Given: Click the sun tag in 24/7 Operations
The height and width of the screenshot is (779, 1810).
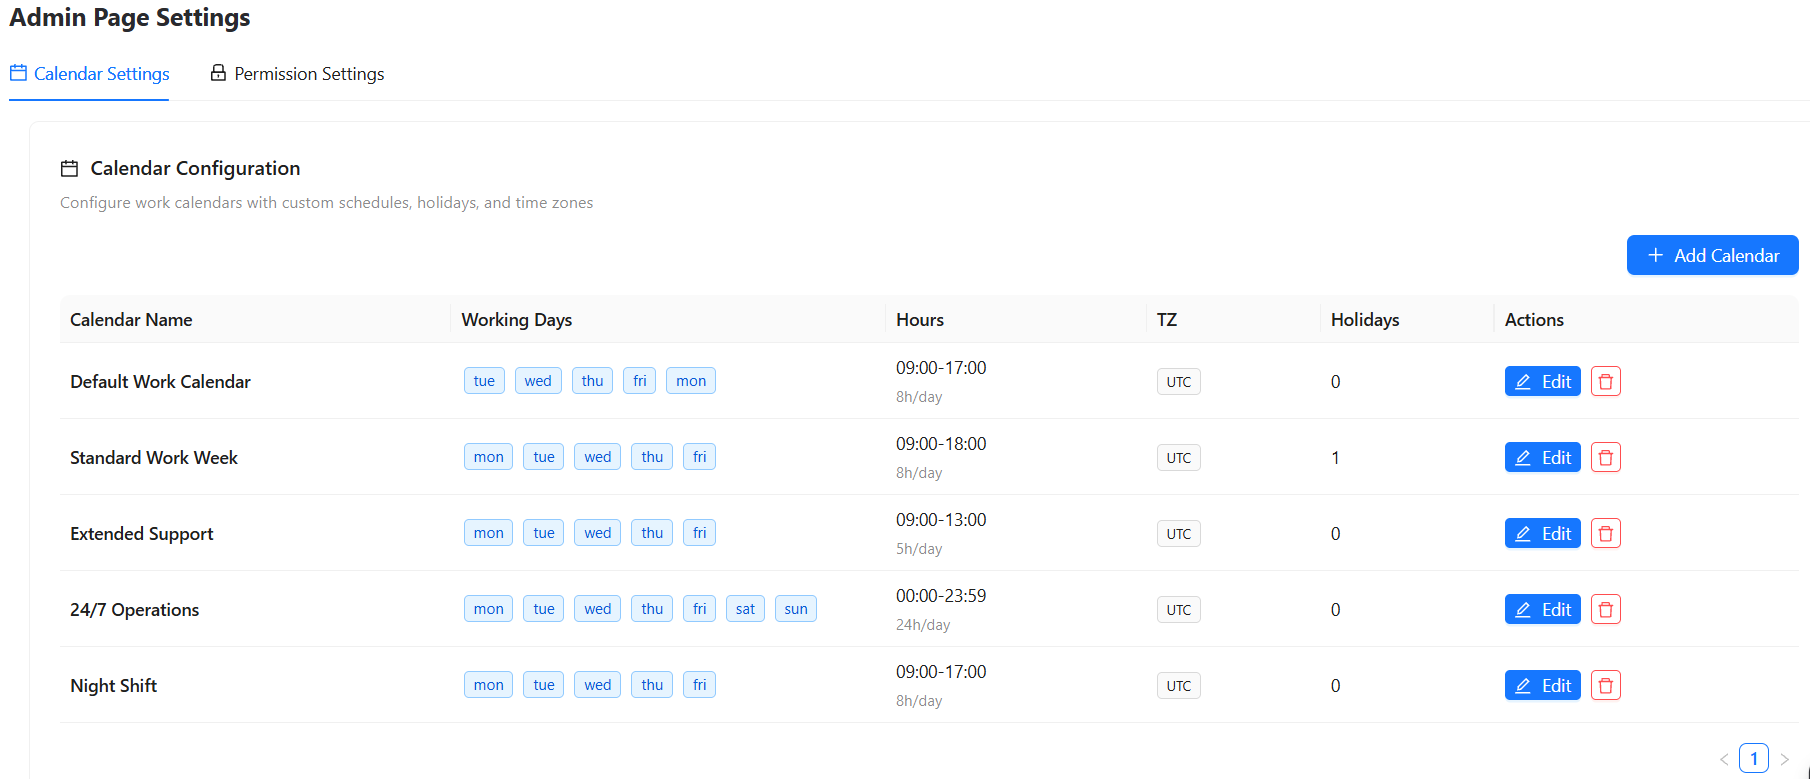Looking at the screenshot, I should click(796, 609).
